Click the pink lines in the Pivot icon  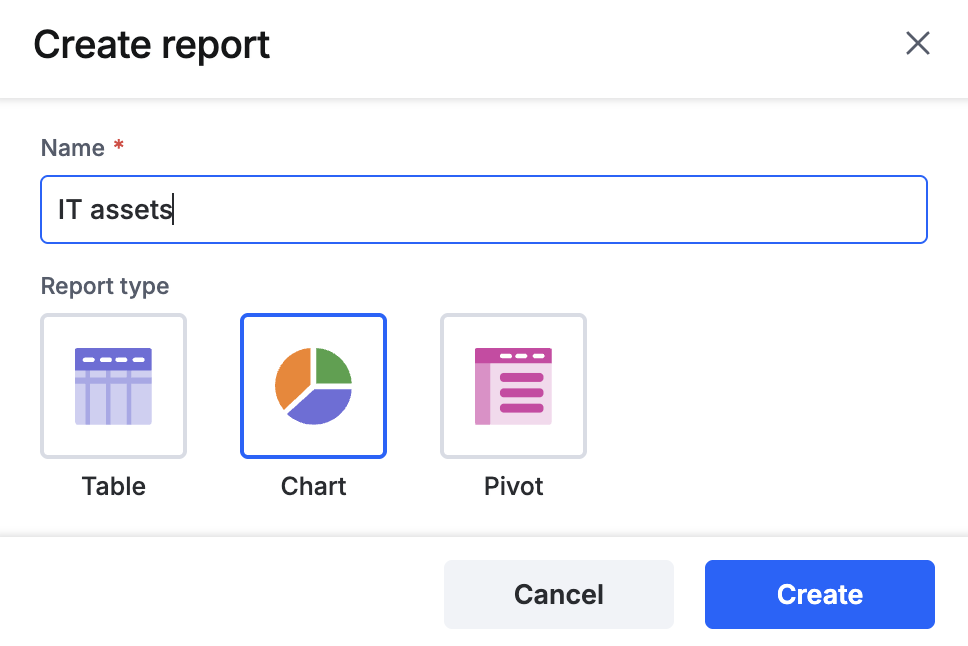522,393
